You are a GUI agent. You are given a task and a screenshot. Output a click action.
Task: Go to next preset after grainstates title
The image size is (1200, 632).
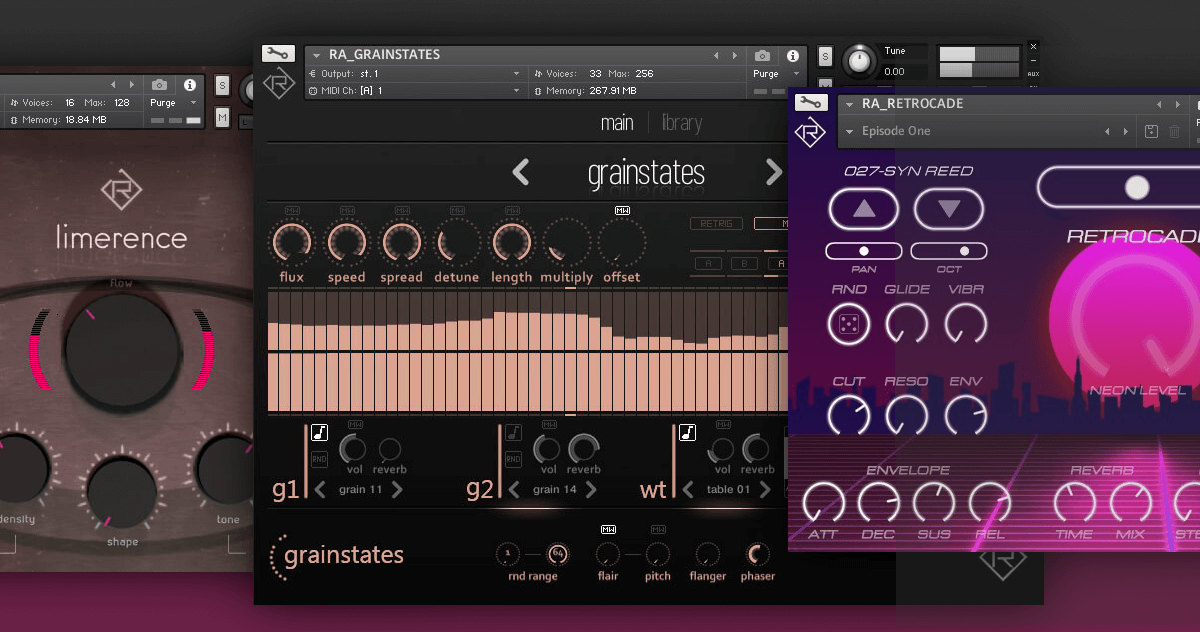[x=773, y=172]
